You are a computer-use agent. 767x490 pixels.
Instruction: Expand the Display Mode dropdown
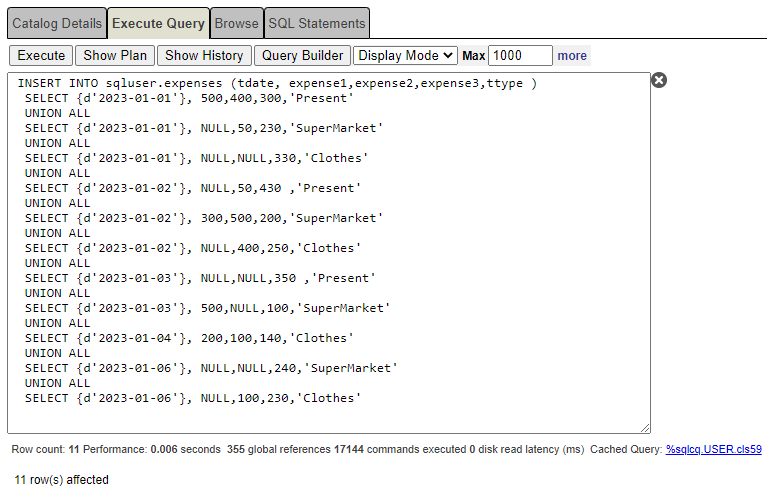[x=405, y=56]
